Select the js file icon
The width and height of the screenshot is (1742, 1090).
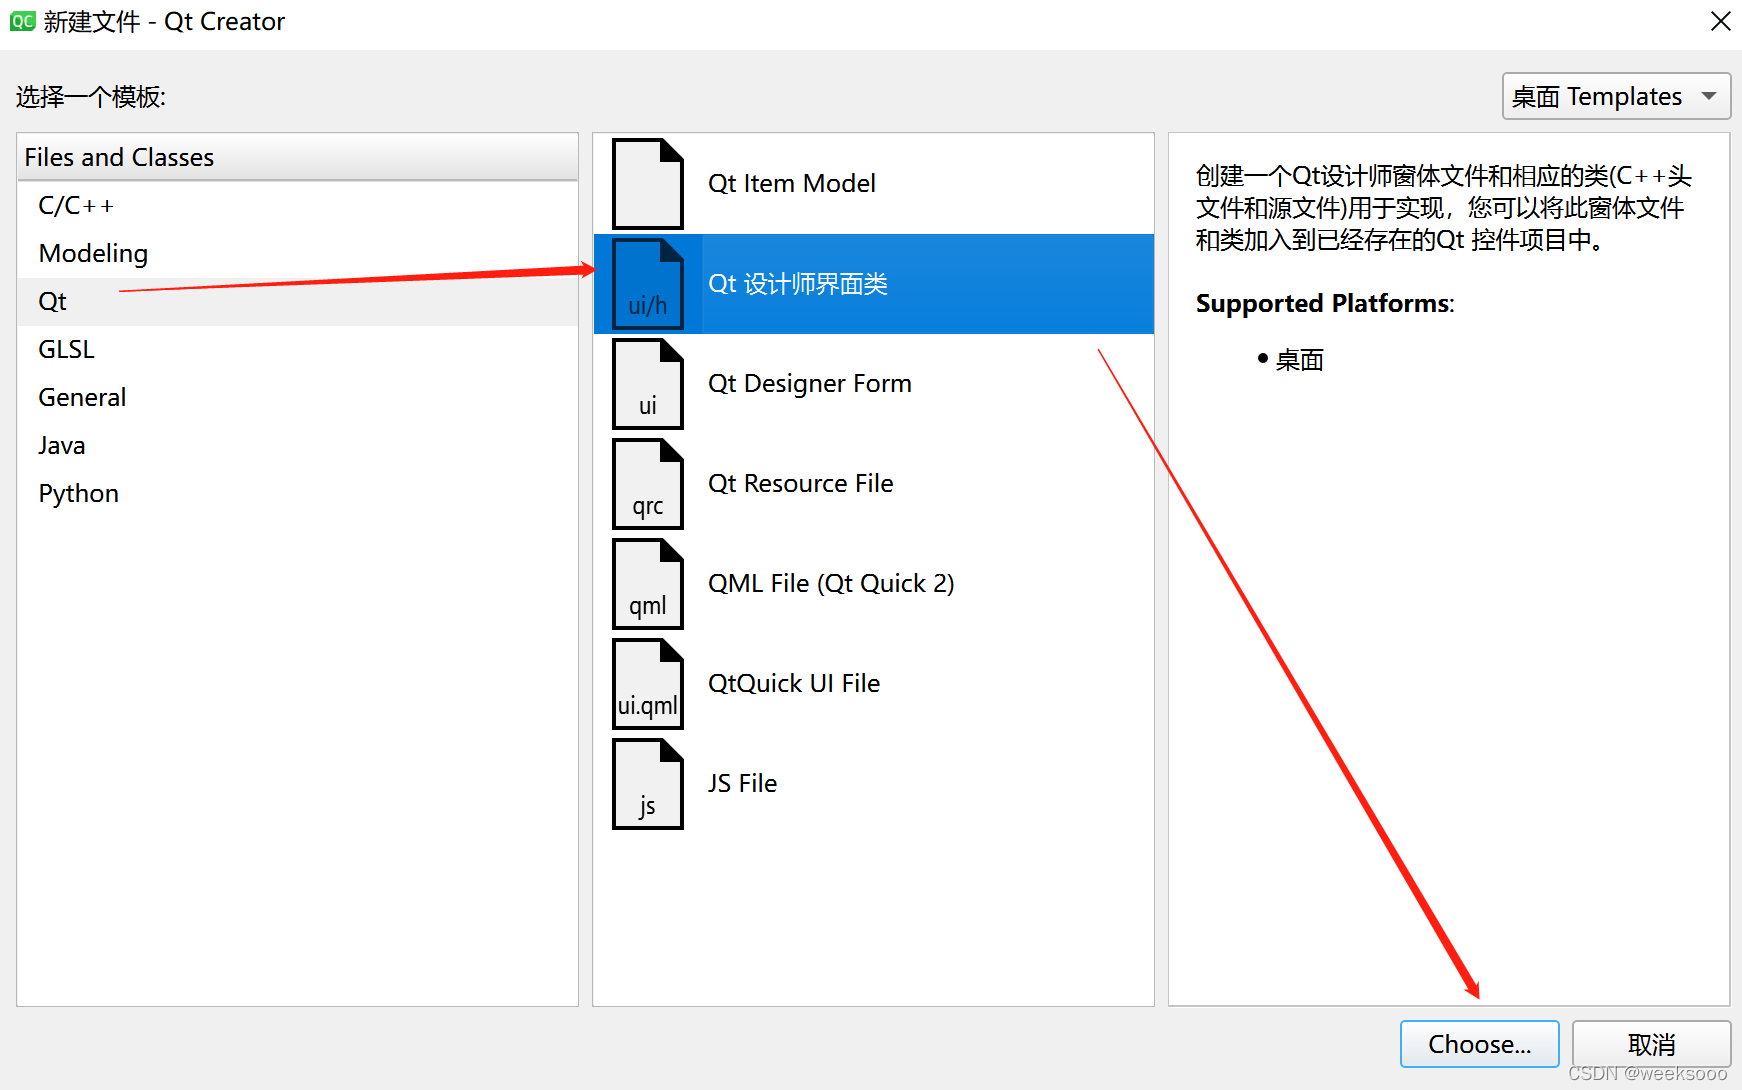[648, 784]
